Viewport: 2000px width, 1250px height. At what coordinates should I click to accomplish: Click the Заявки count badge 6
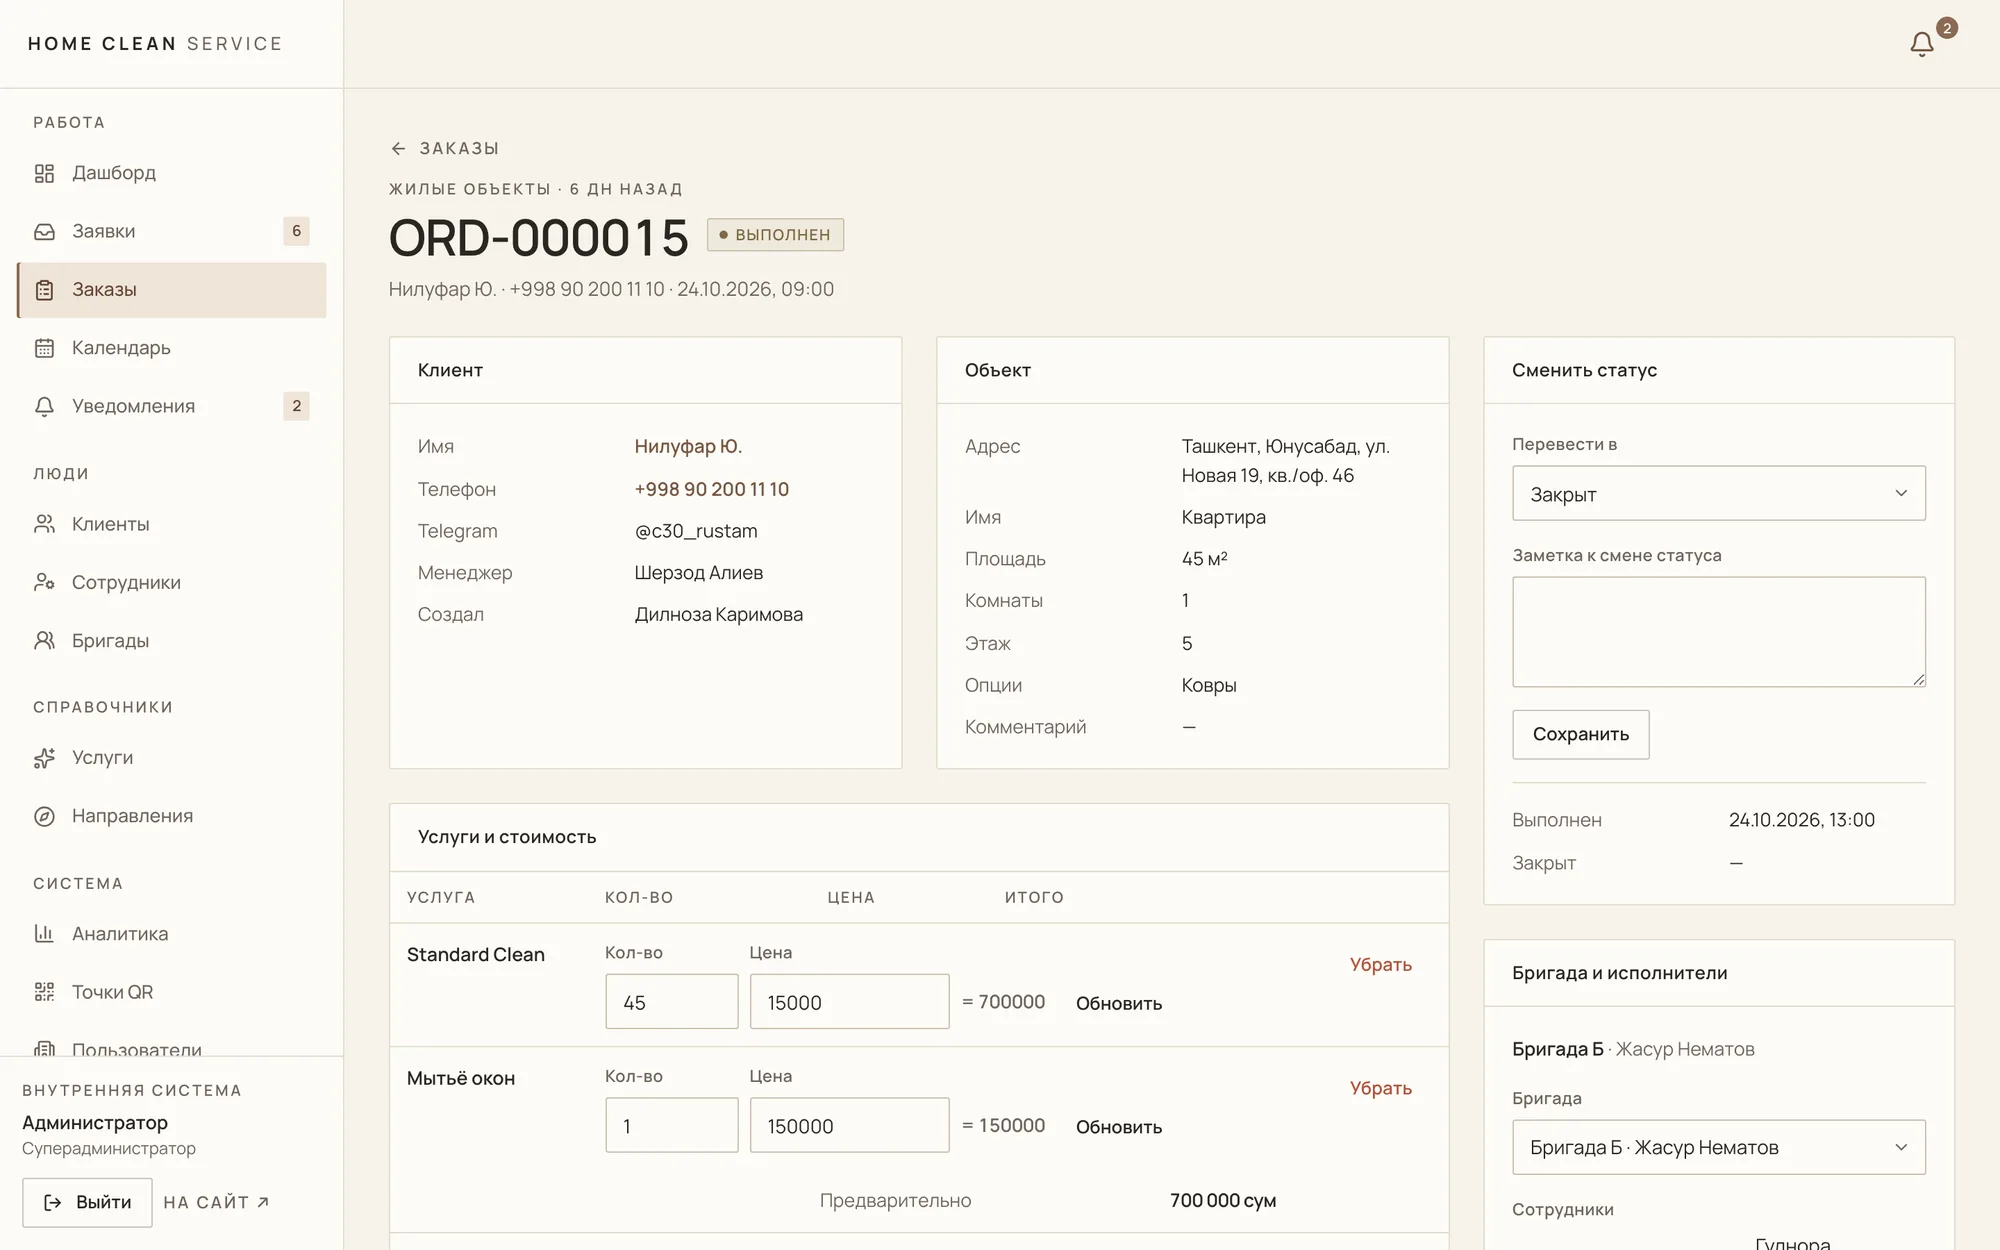point(296,231)
